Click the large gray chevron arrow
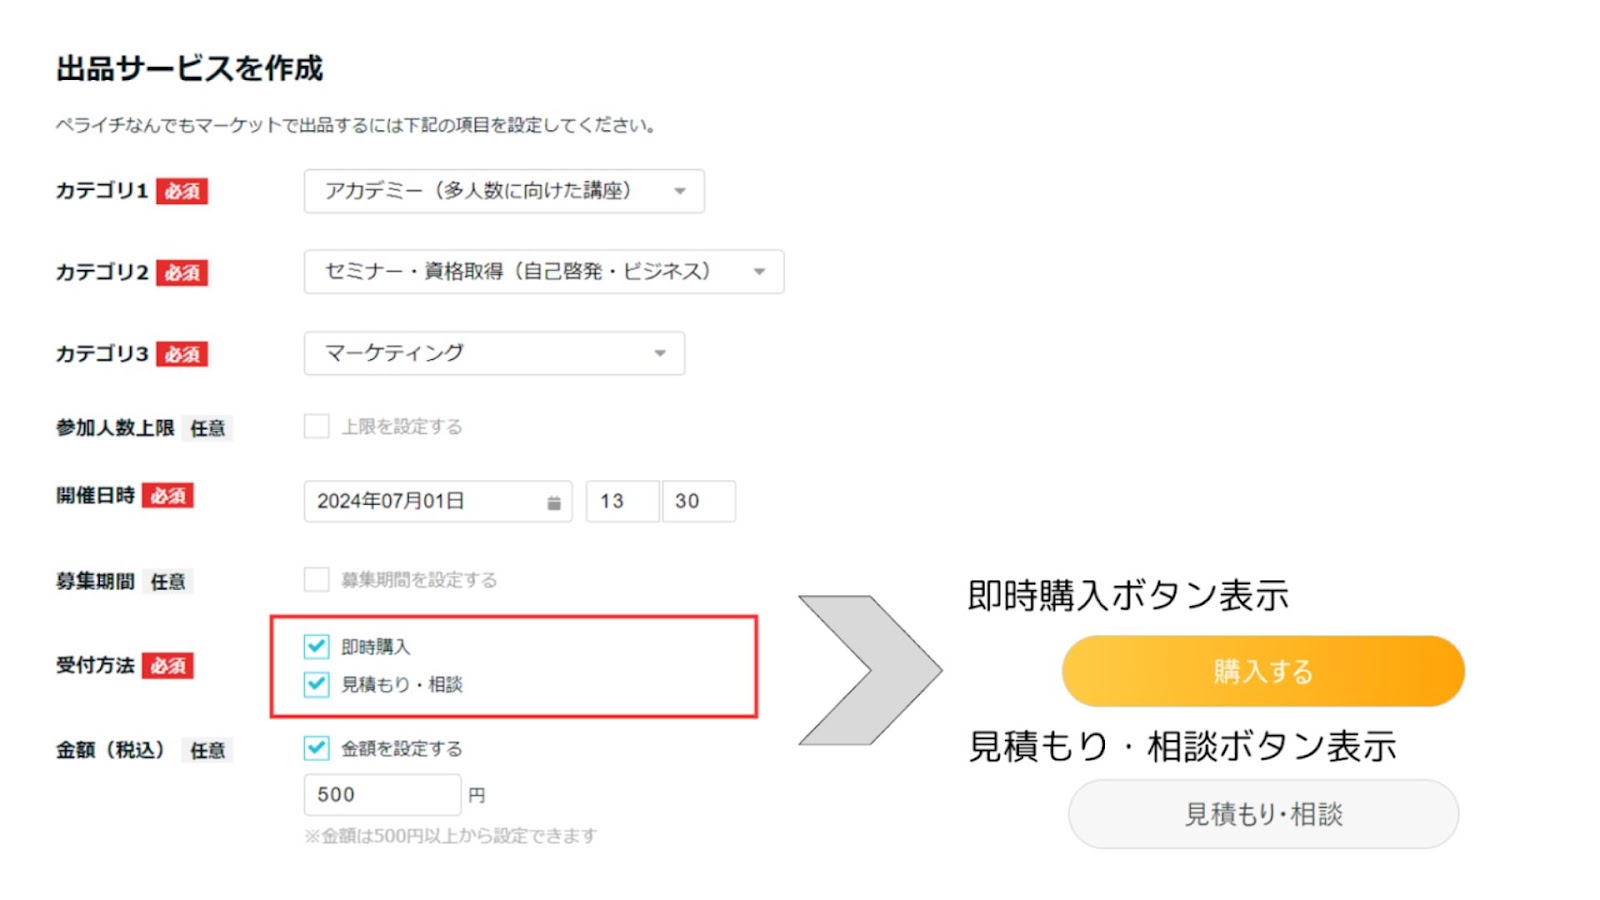 click(869, 670)
